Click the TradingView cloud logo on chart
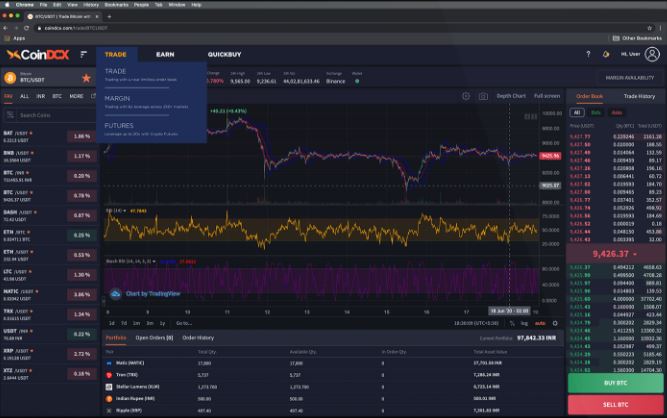Screen dimensions: 667x418 (115, 294)
